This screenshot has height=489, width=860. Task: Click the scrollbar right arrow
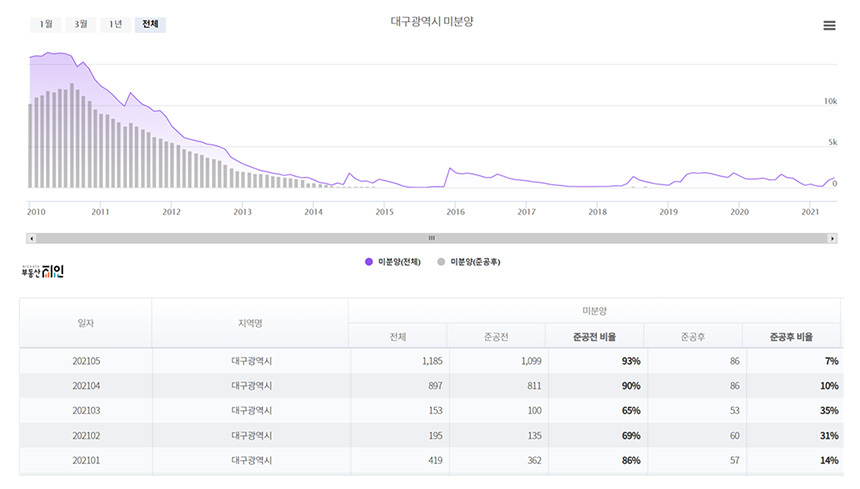(x=832, y=238)
